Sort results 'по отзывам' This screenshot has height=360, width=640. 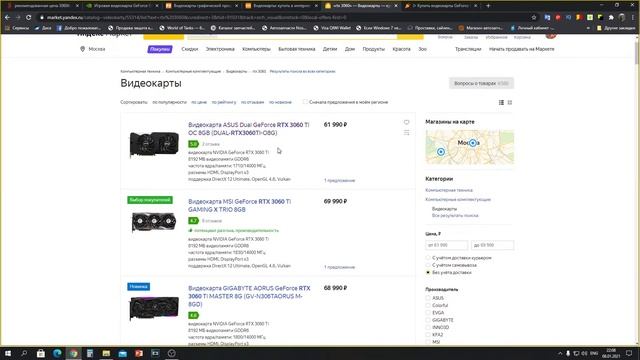[x=252, y=102]
